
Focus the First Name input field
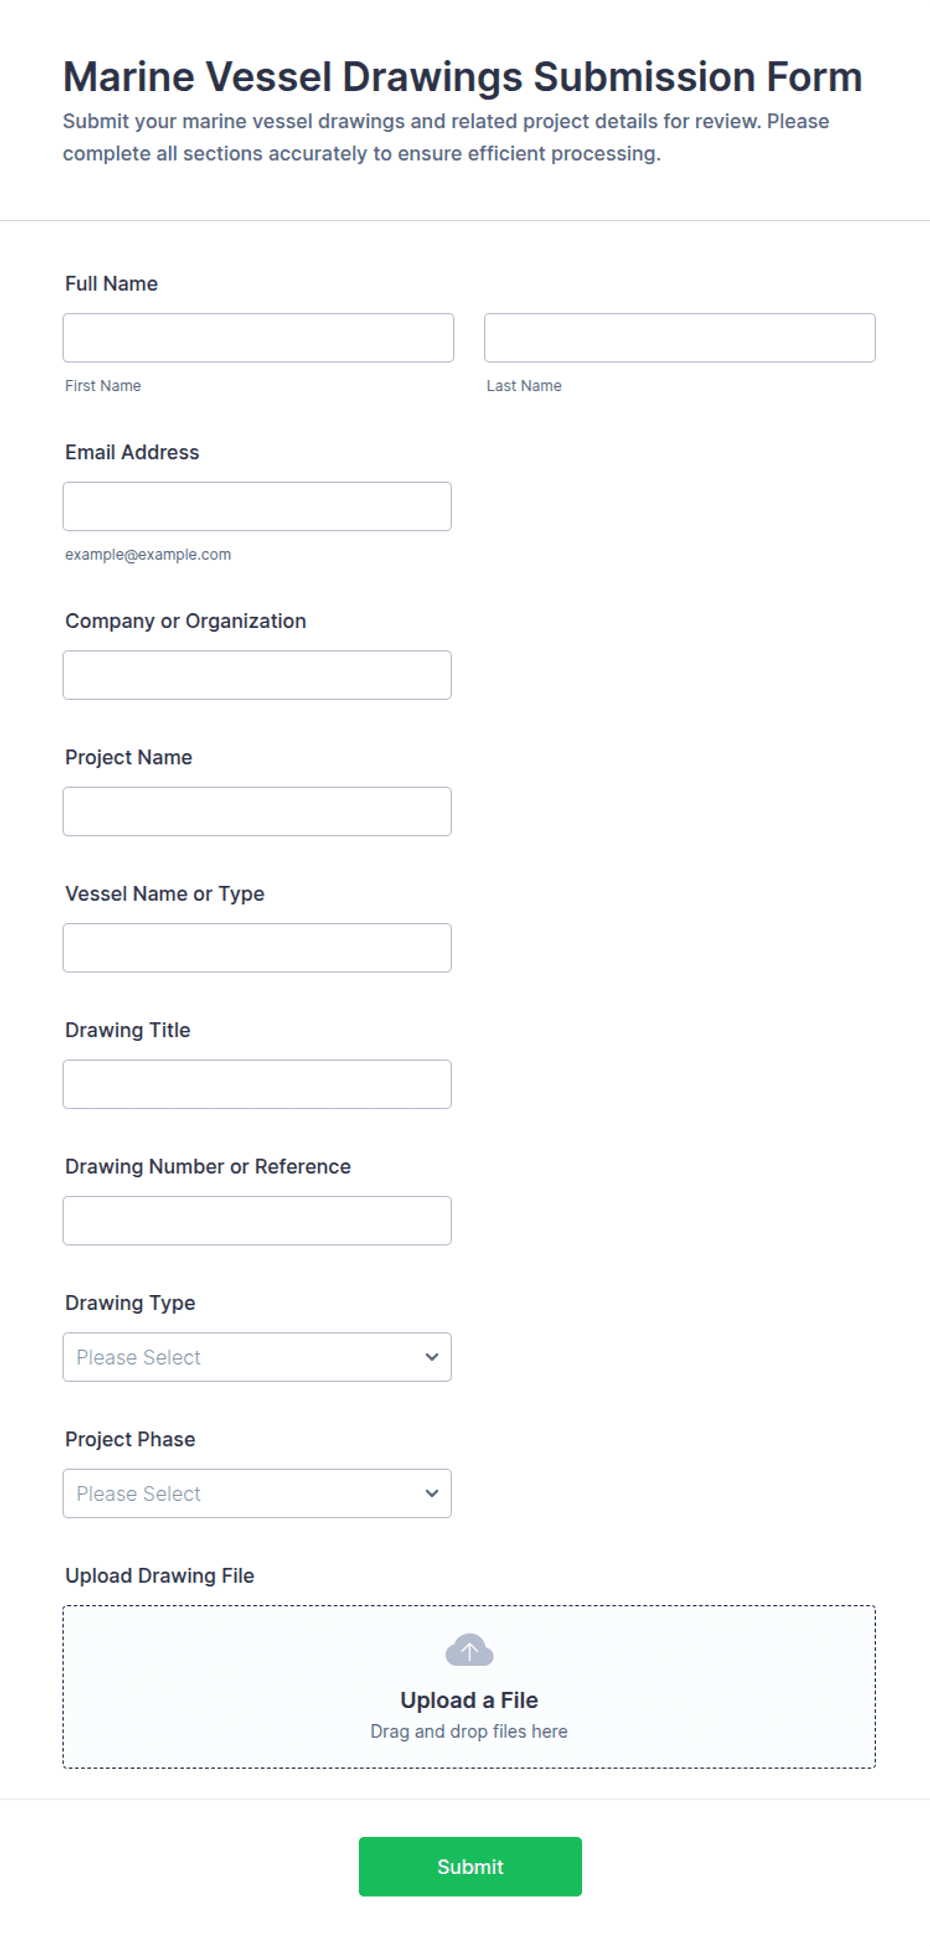(258, 338)
